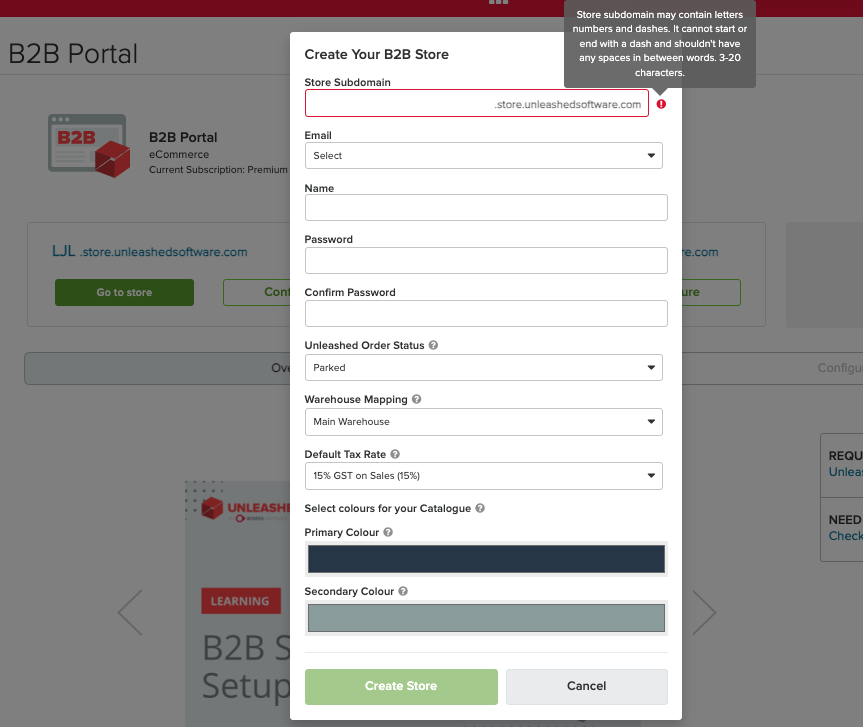Click help icon beside Default Tax Rate

395,454
